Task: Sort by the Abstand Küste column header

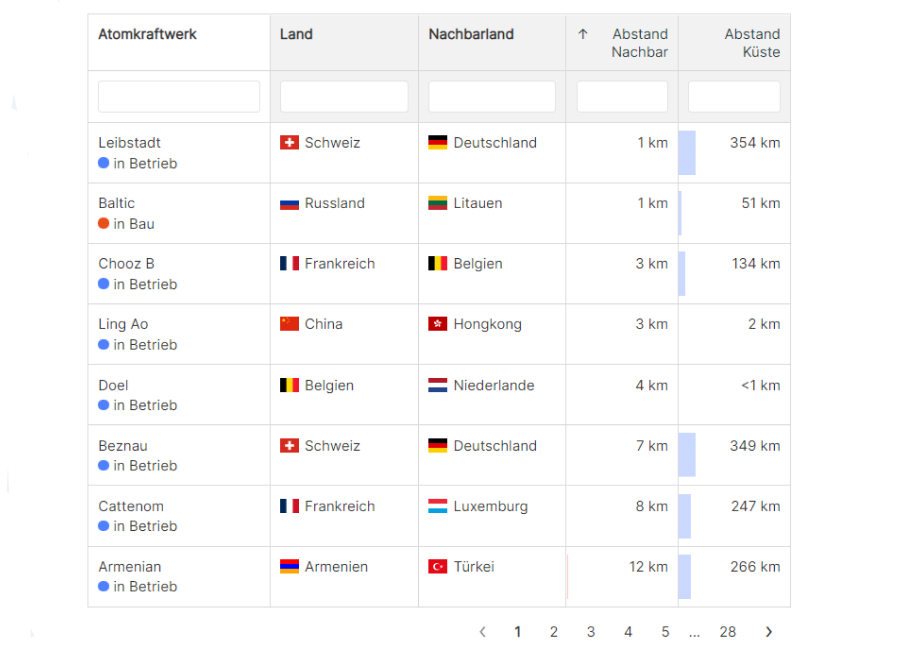Action: (x=751, y=42)
